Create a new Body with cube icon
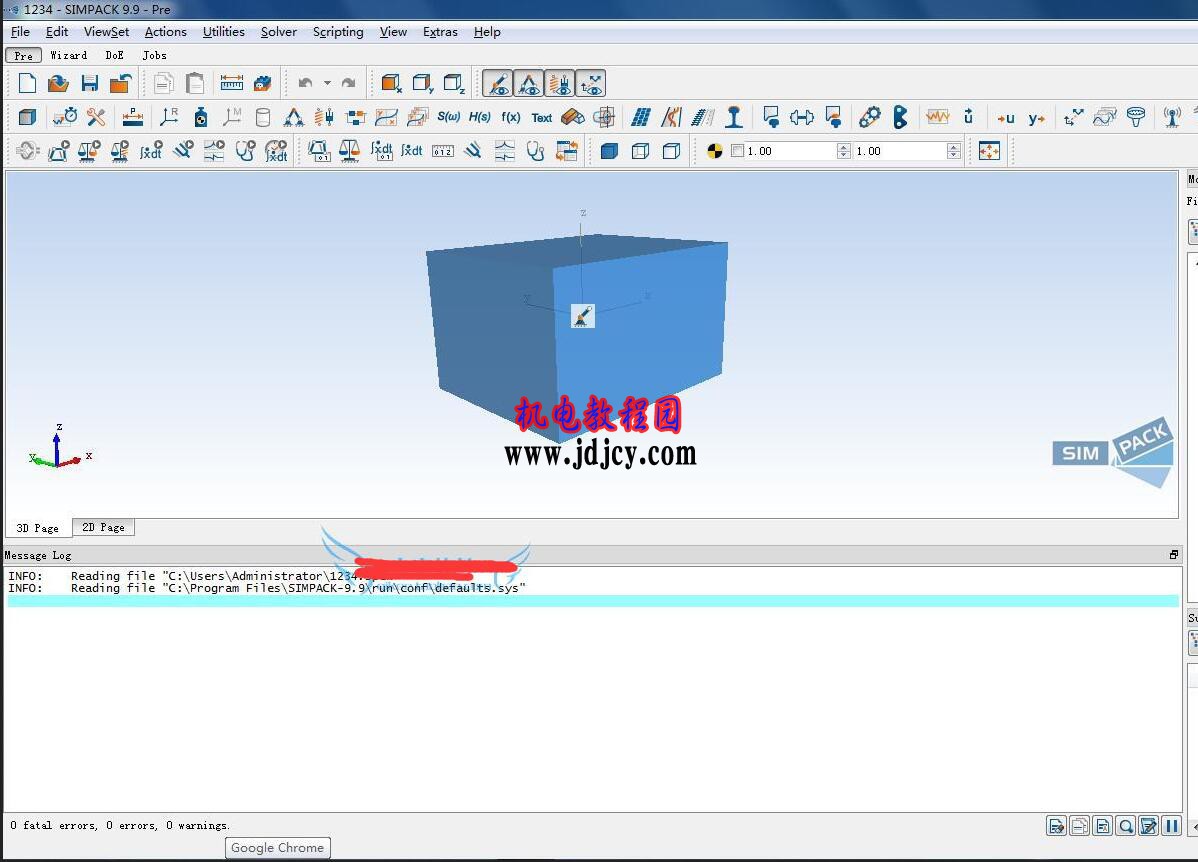The width and height of the screenshot is (1198, 862). click(x=27, y=117)
